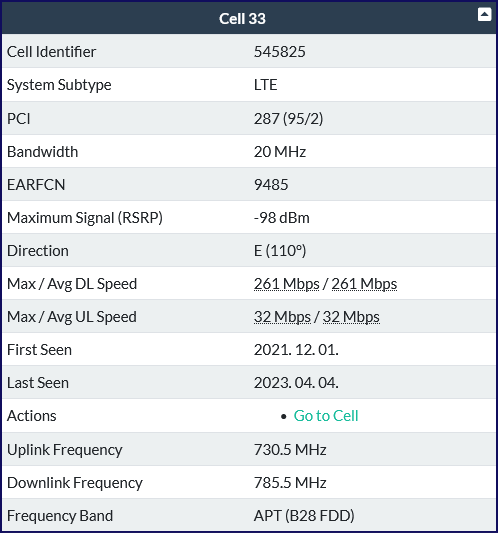Screen dimensions: 498x533
Task: Open the Go to Cell link
Action: tap(326, 416)
